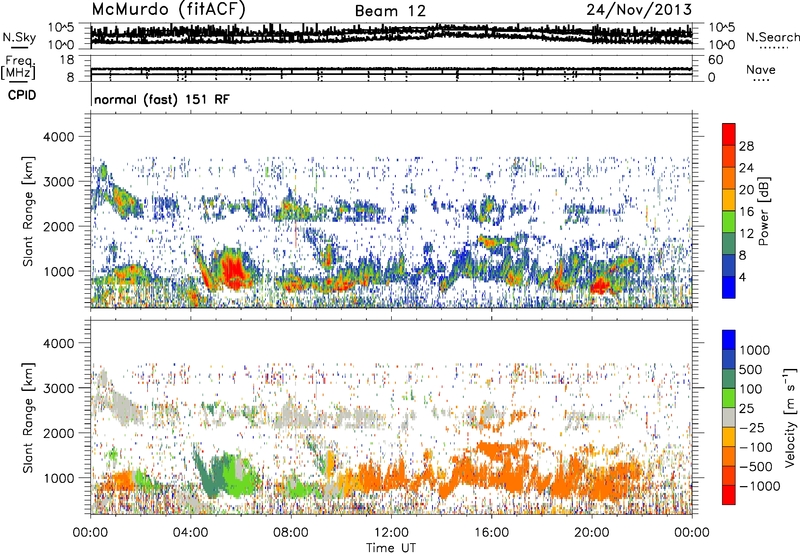The height and width of the screenshot is (554, 800).
Task: Click the 60 tick on the Nave axis
Action: [x=715, y=60]
